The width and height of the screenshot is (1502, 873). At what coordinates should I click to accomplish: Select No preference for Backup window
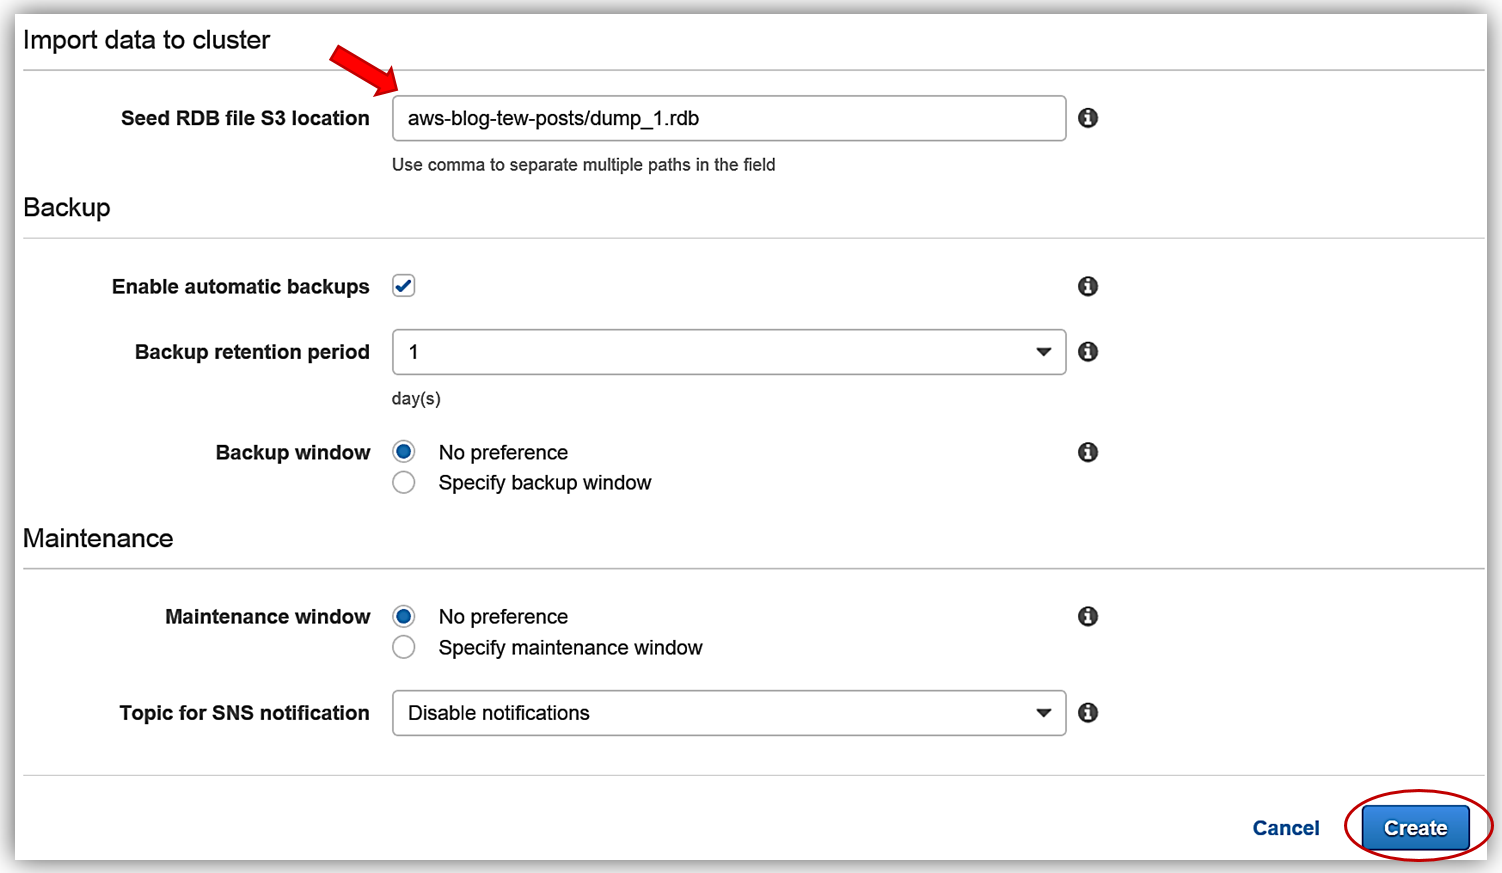pyautogui.click(x=404, y=452)
